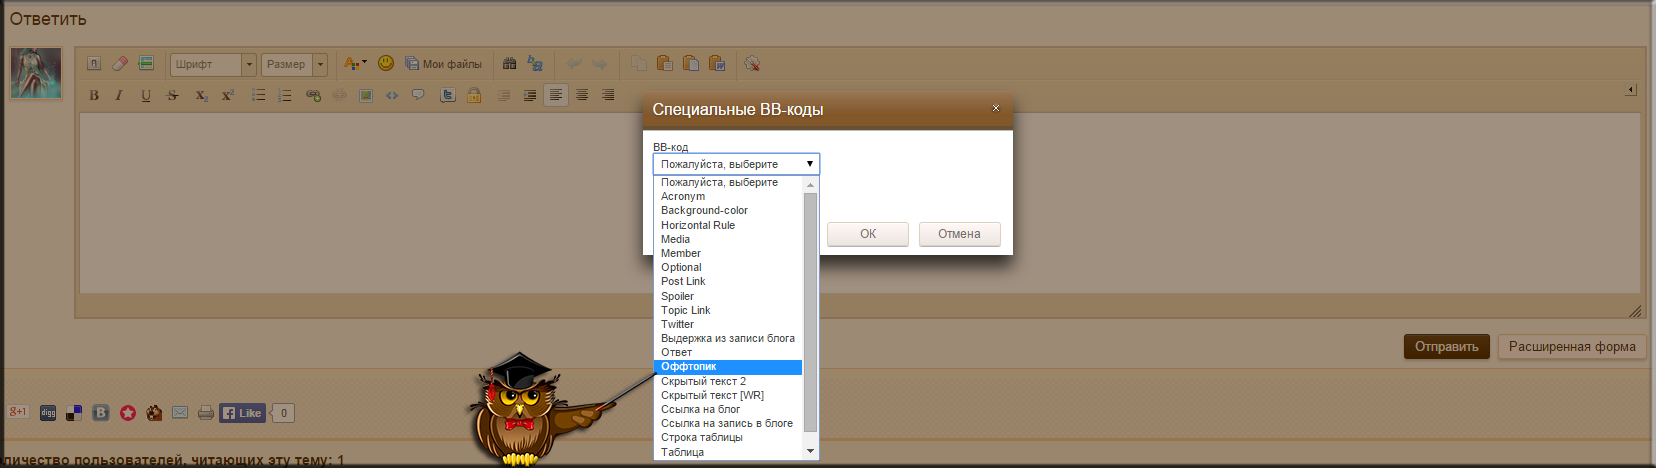Toggle underline formatting
Image resolution: width=1656 pixels, height=468 pixels.
(x=146, y=95)
